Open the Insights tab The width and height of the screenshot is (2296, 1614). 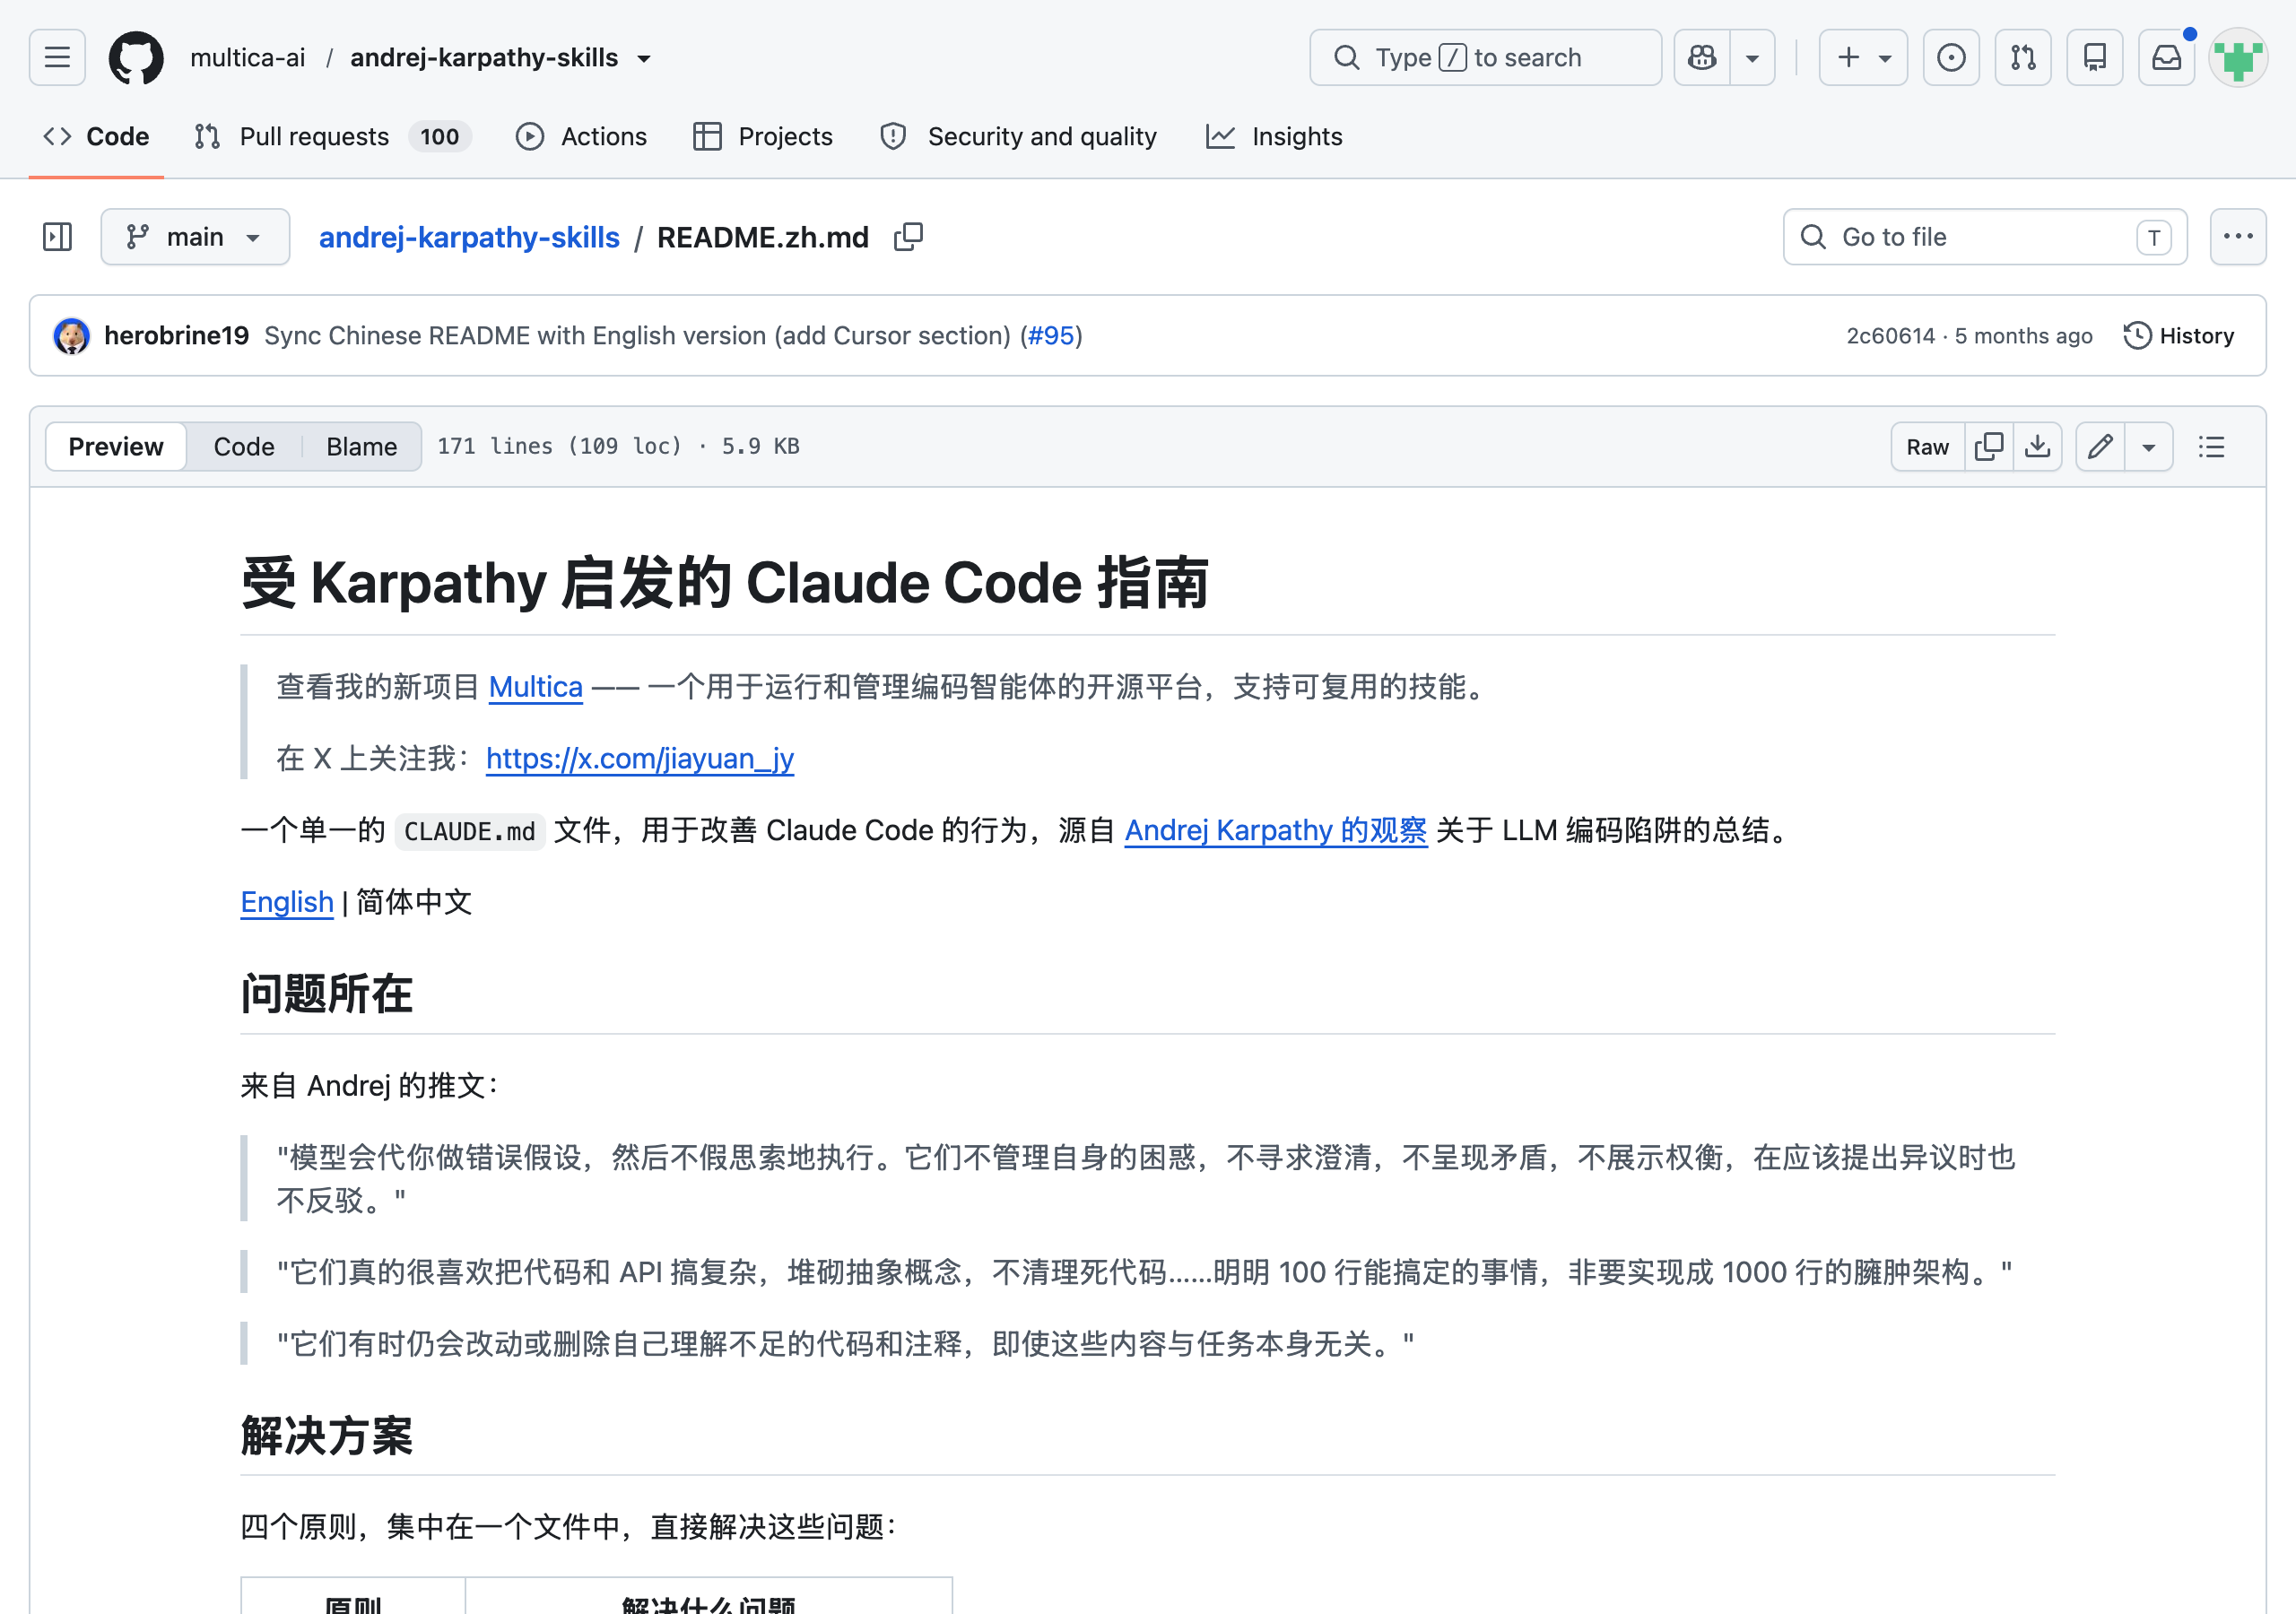click(1275, 136)
